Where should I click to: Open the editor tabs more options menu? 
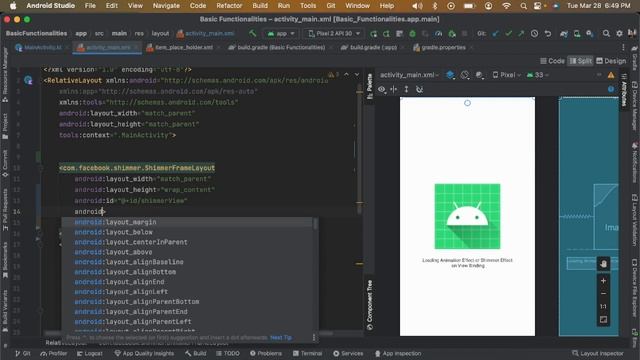pyautogui.click(x=623, y=48)
